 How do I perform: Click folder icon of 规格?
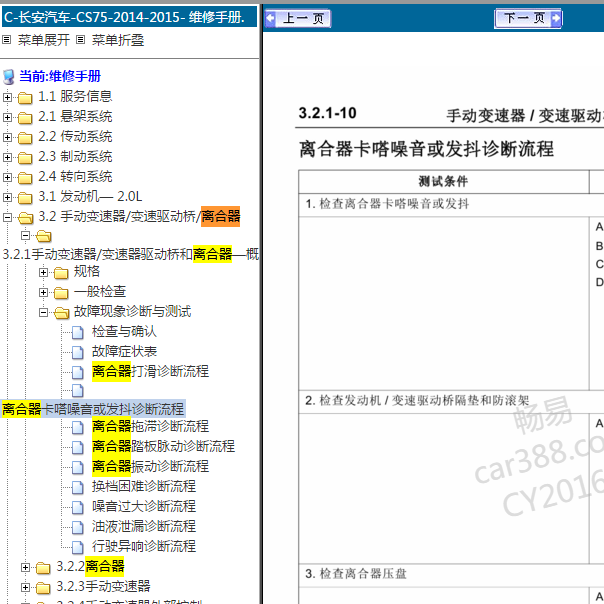pos(61,273)
